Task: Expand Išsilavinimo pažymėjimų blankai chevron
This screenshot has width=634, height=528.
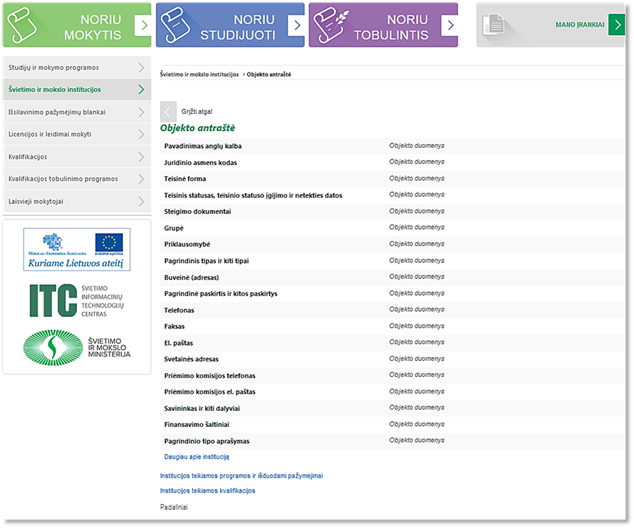Action: (x=141, y=112)
